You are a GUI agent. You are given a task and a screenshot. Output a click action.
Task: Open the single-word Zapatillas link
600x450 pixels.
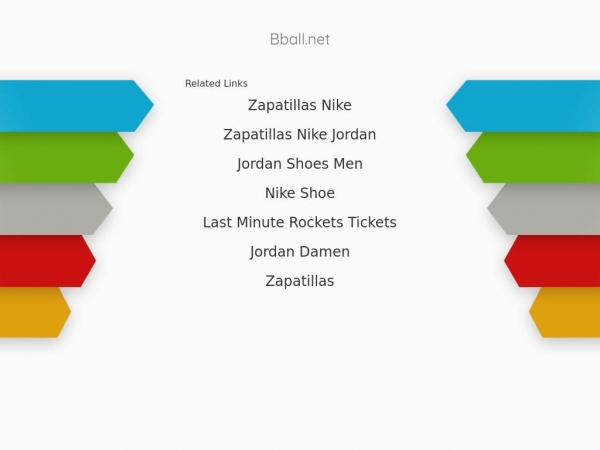(300, 281)
